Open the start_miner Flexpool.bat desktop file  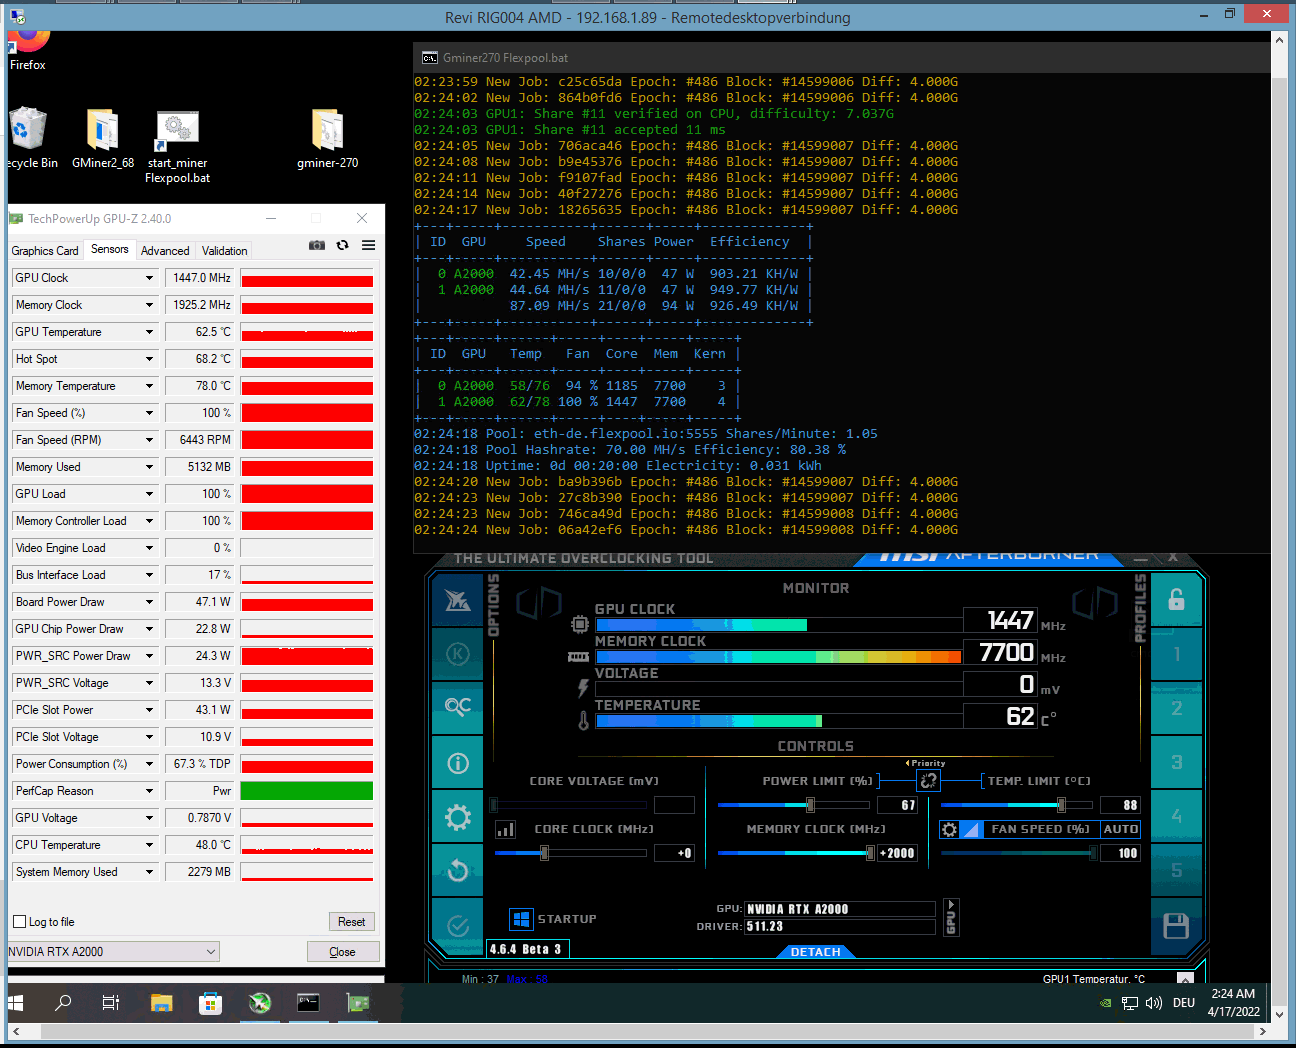coord(177,147)
